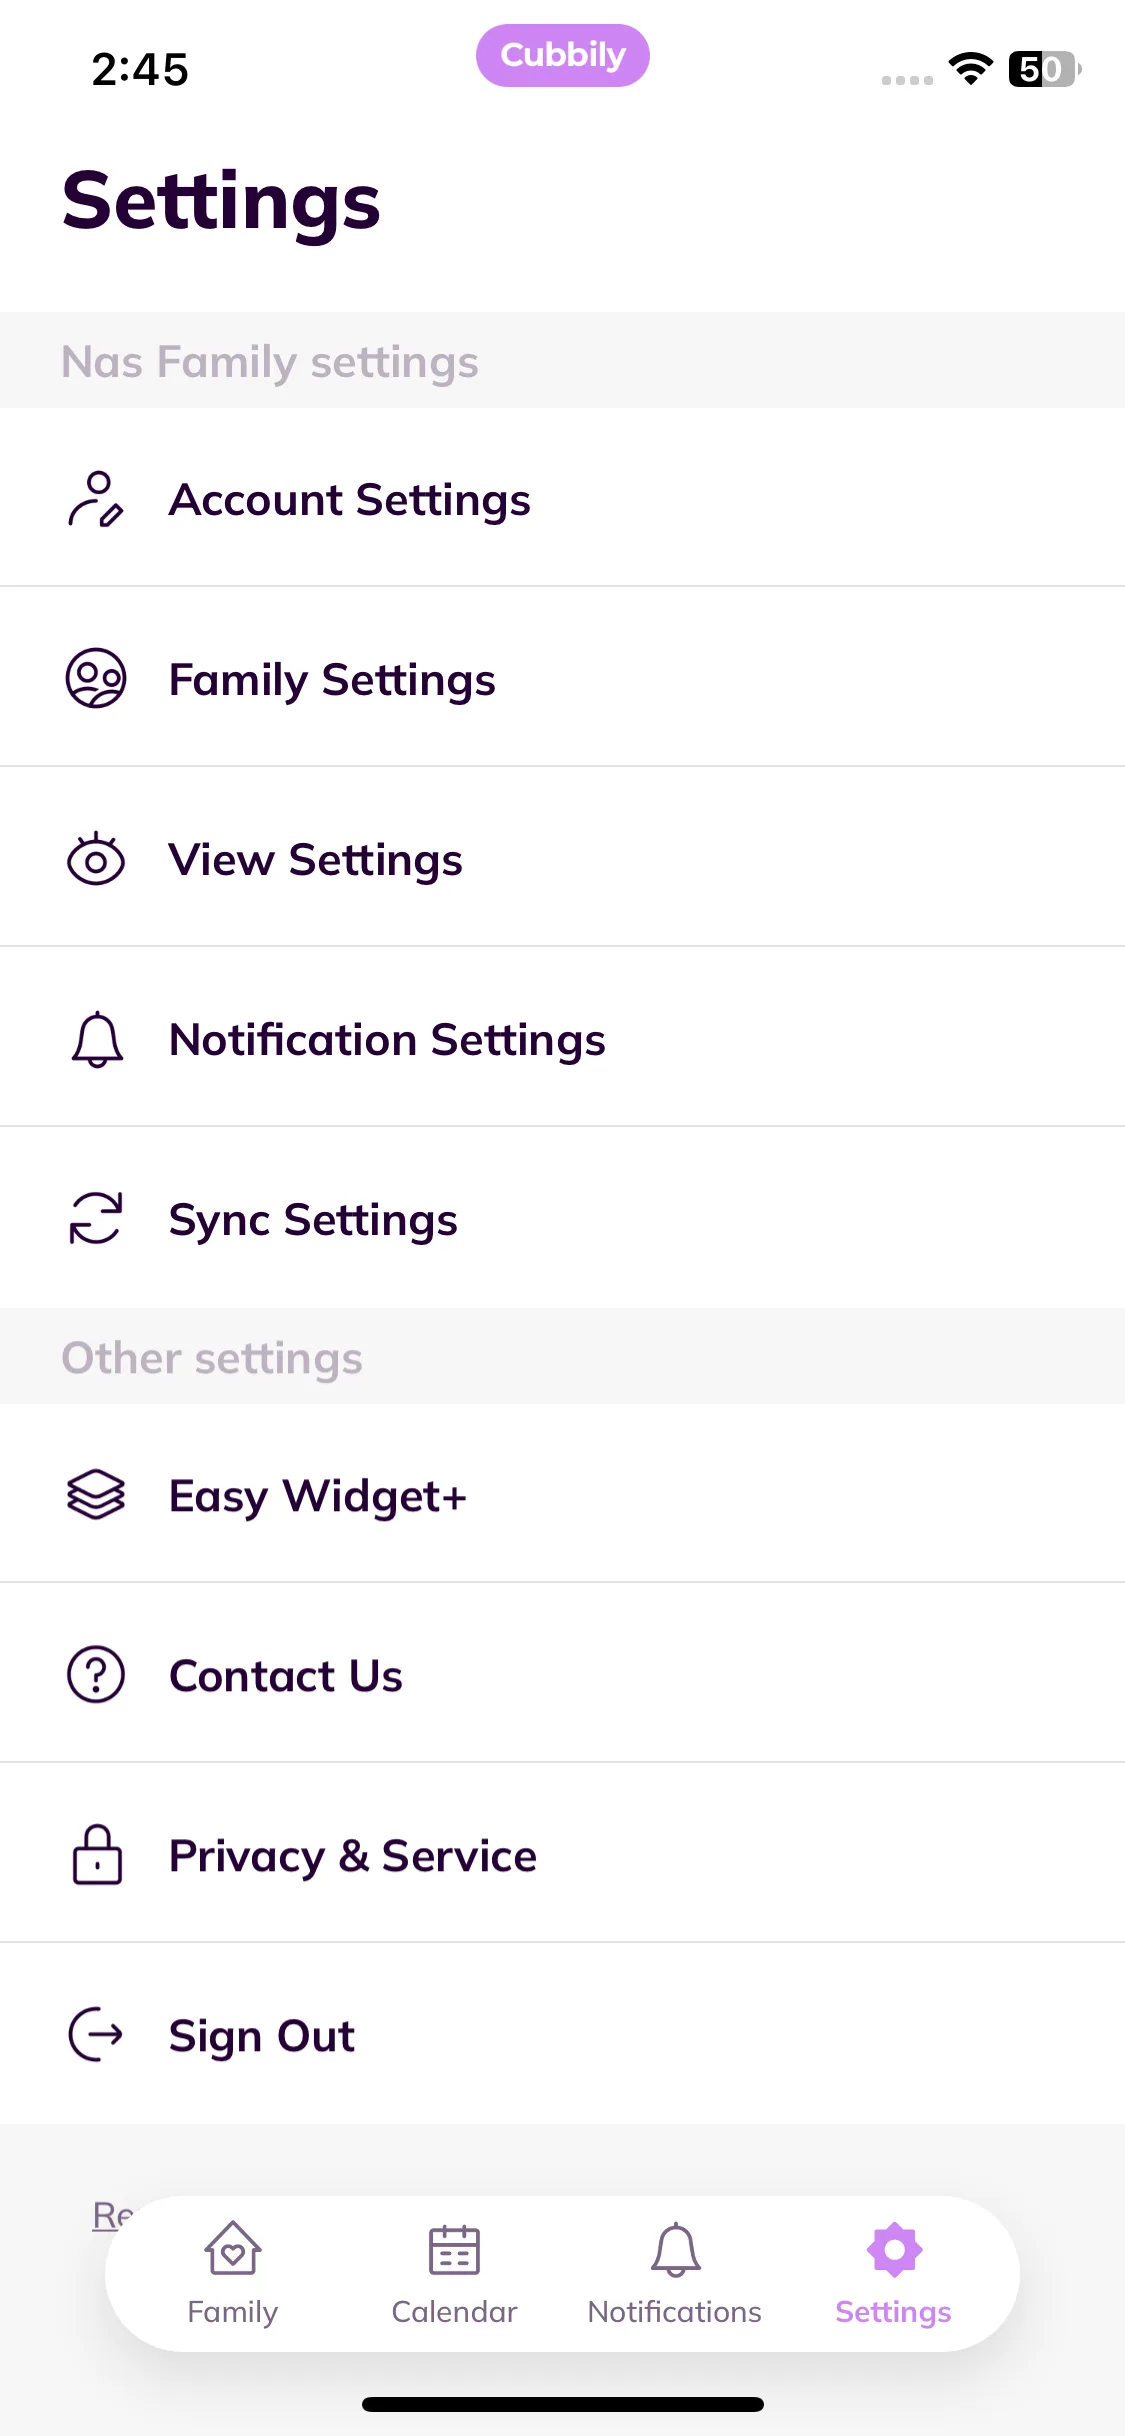Select the Settings tab gear
Image resolution: width=1125 pixels, height=2436 pixels.
894,2252
